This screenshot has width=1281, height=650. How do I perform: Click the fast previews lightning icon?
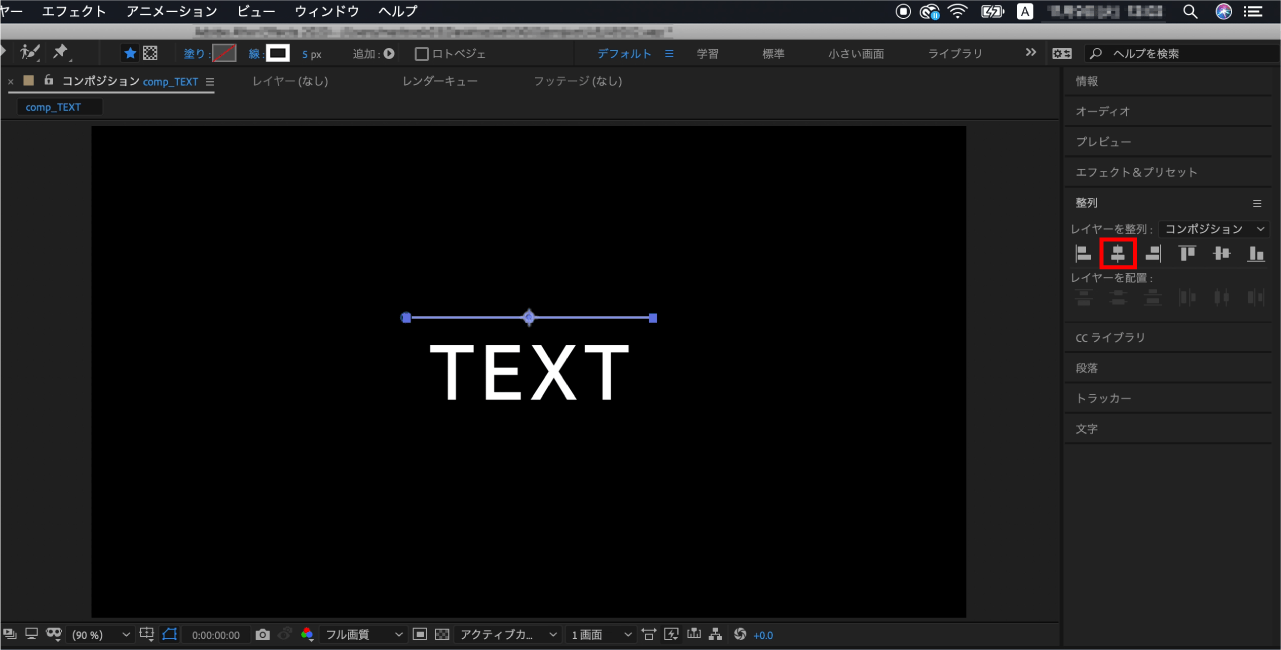pyautogui.click(x=671, y=634)
